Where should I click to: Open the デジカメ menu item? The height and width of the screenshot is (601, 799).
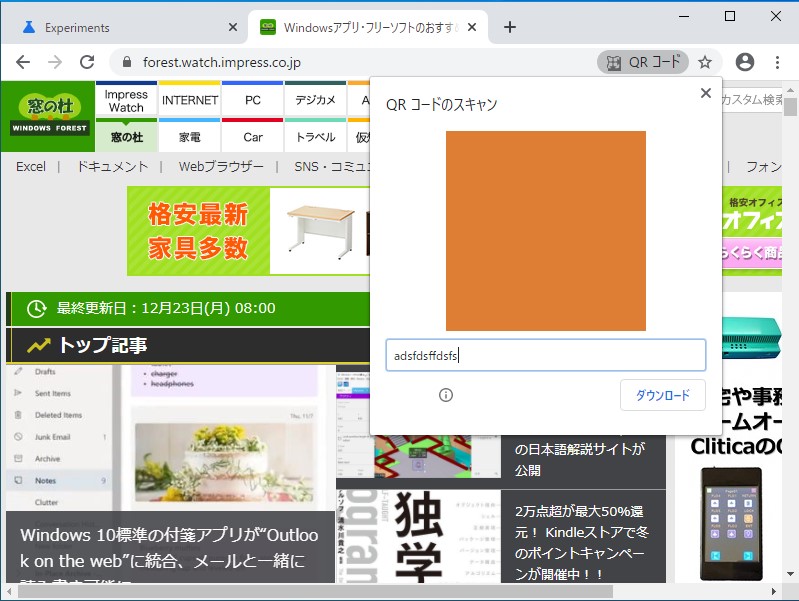(315, 100)
